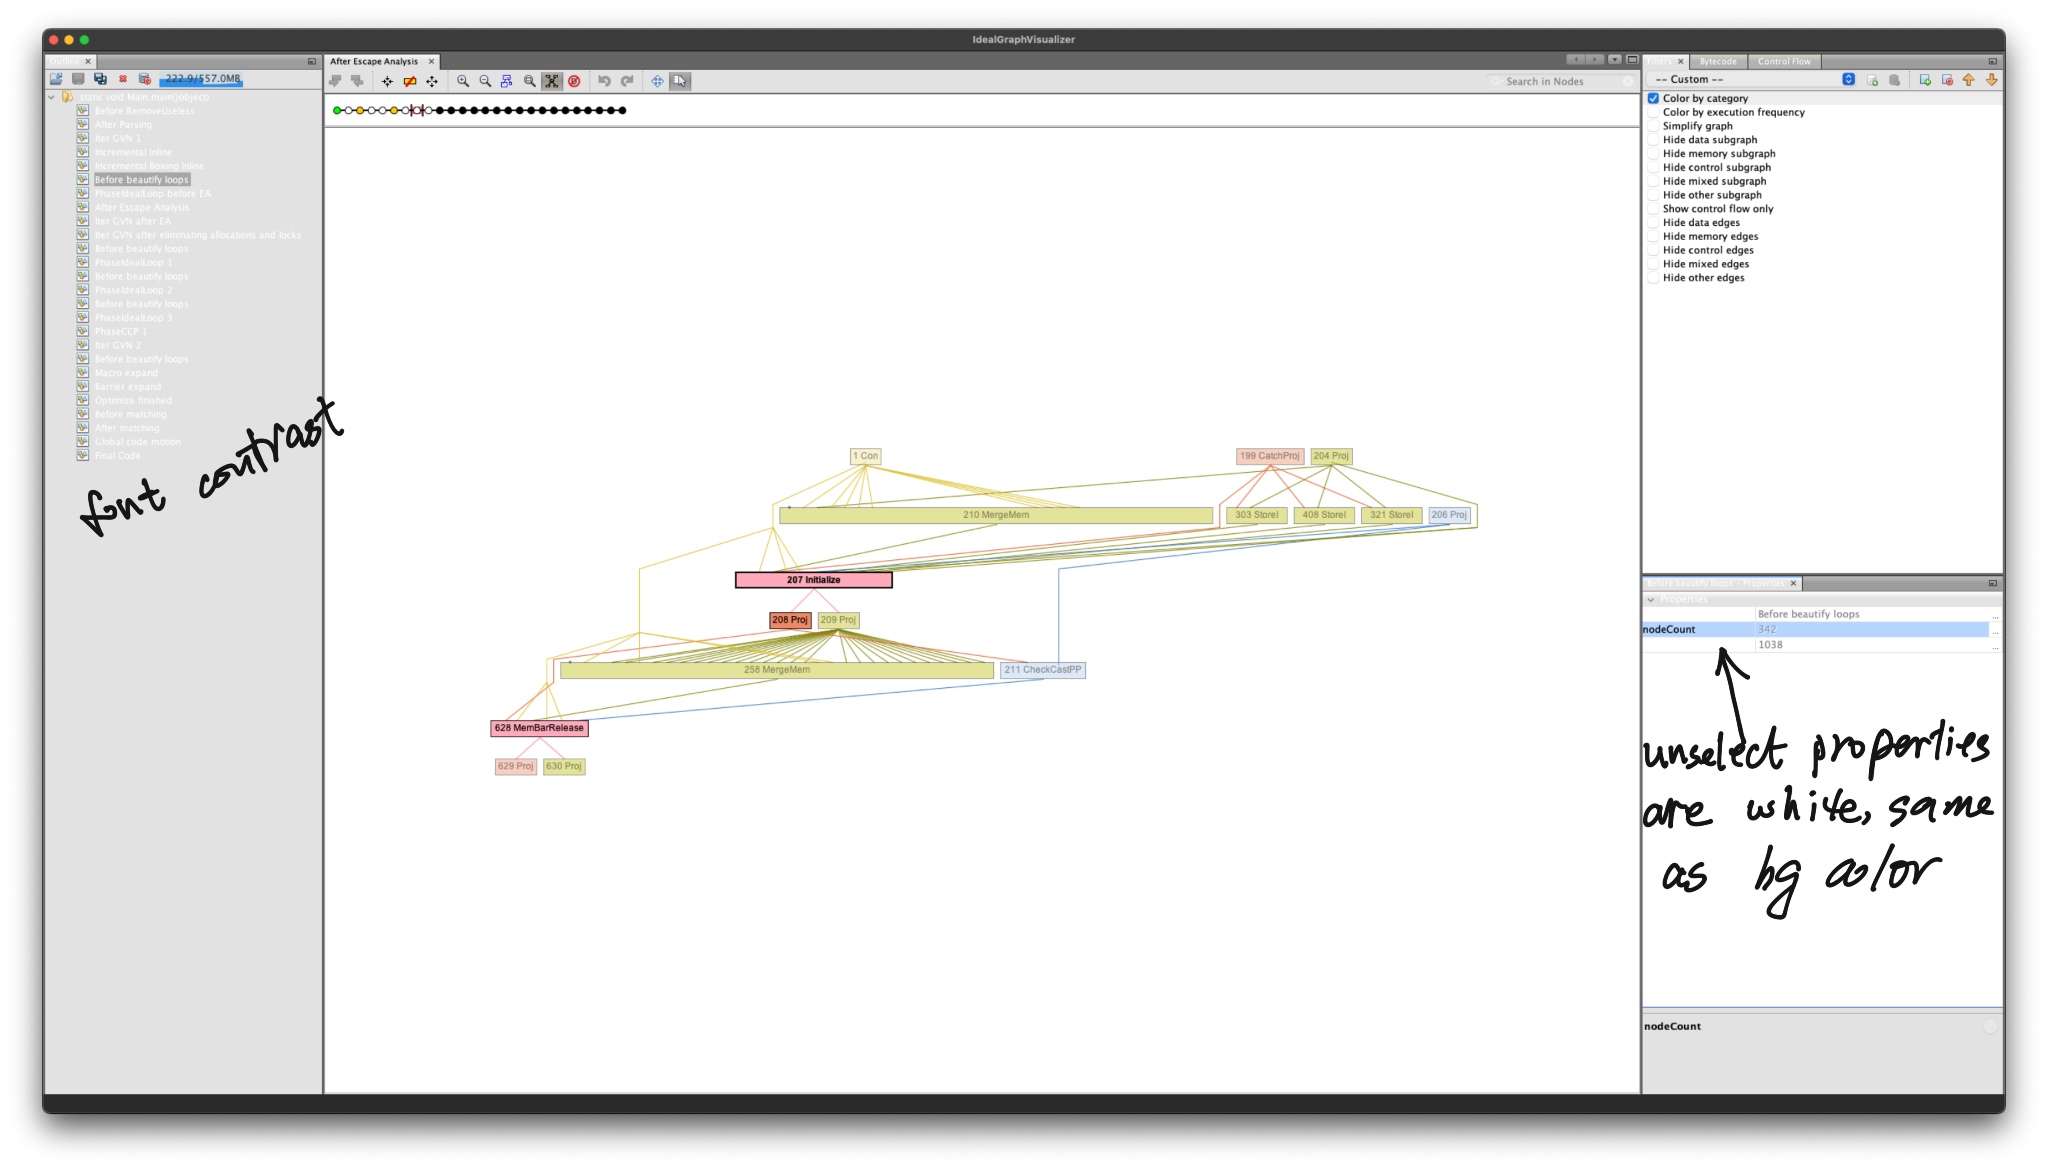Switch to the Control Flow tab
The width and height of the screenshot is (2048, 1170).
(1784, 61)
